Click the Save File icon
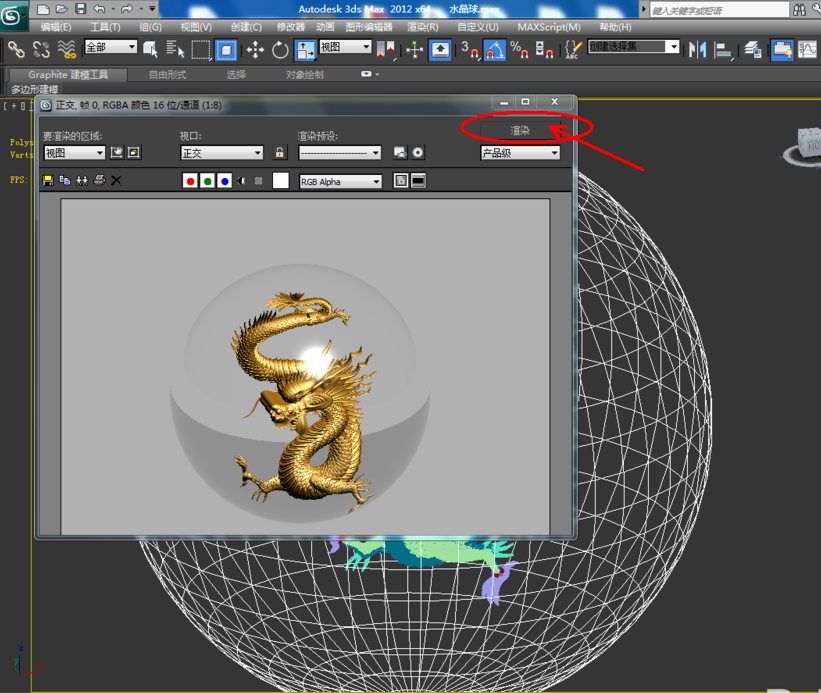Screen dimensions: 821x693 point(81,9)
